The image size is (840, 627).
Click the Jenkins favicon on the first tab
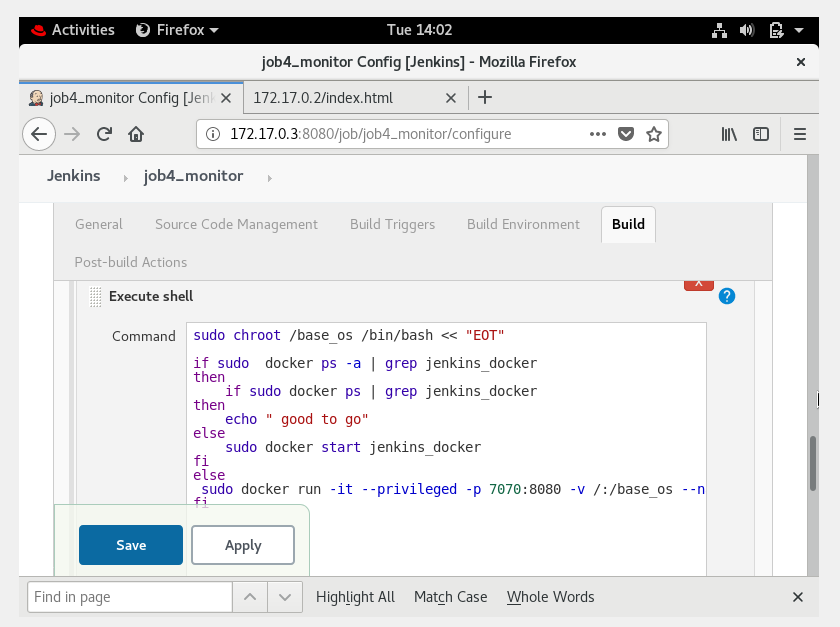pyautogui.click(x=36, y=98)
